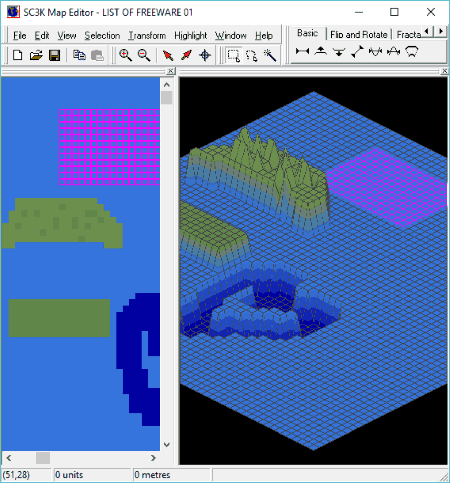The height and width of the screenshot is (483, 450).
Task: Open a file with the folder icon
Action: (x=36, y=55)
